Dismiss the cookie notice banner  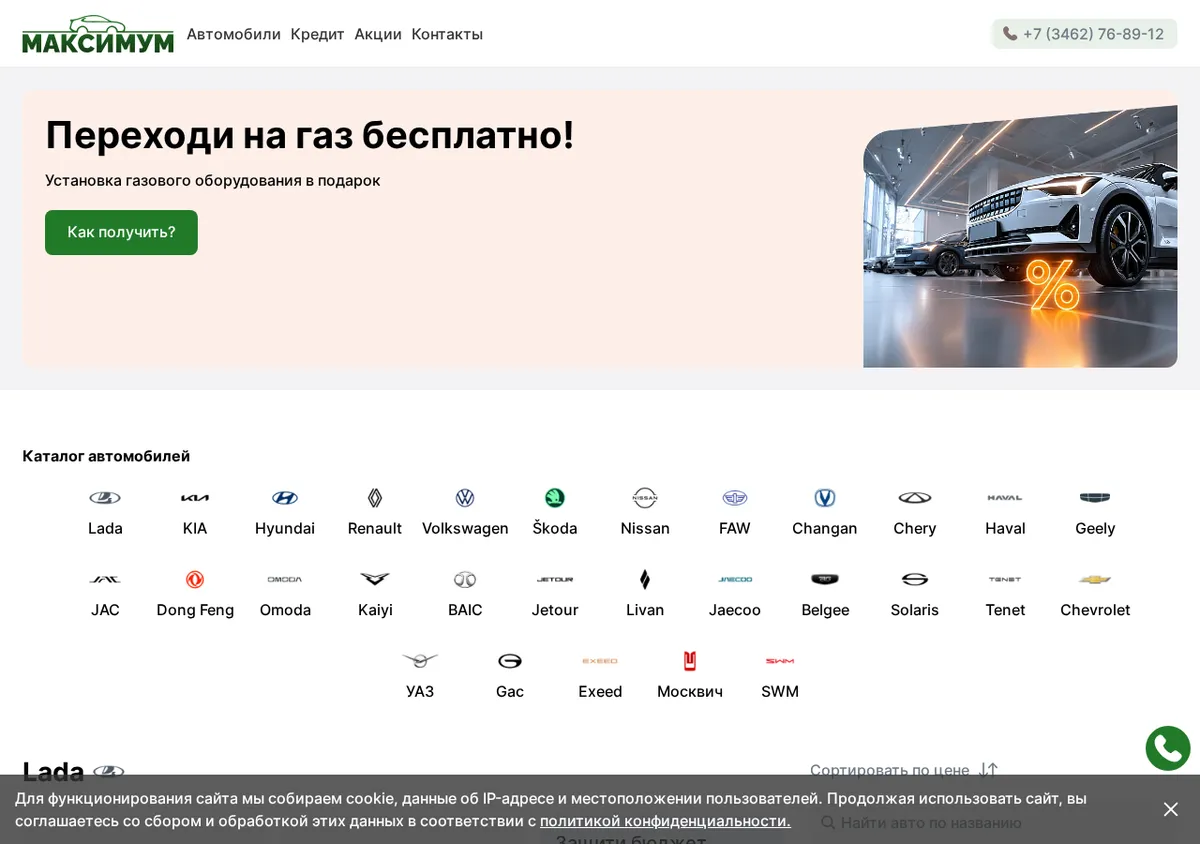tap(1170, 809)
